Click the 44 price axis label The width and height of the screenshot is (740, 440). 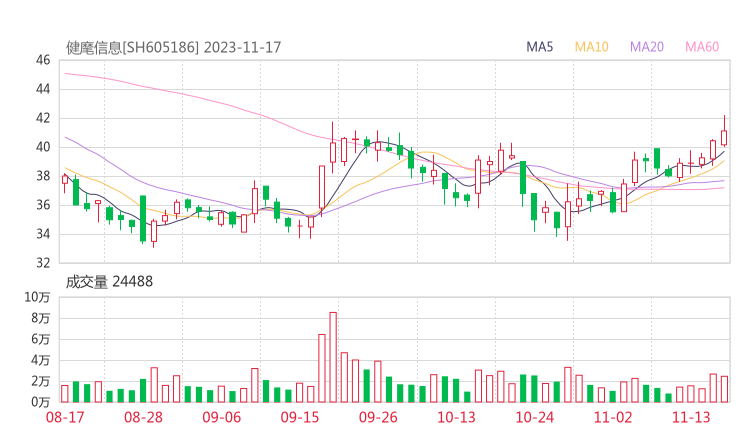tap(43, 89)
